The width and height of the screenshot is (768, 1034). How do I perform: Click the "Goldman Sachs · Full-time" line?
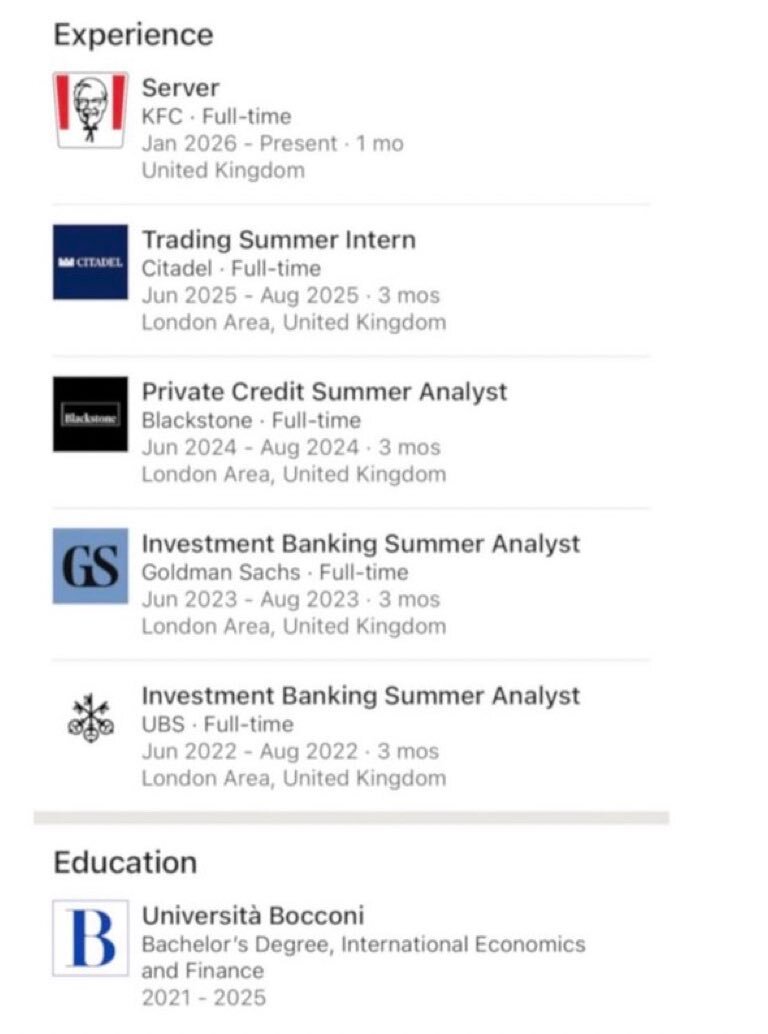coord(275,572)
